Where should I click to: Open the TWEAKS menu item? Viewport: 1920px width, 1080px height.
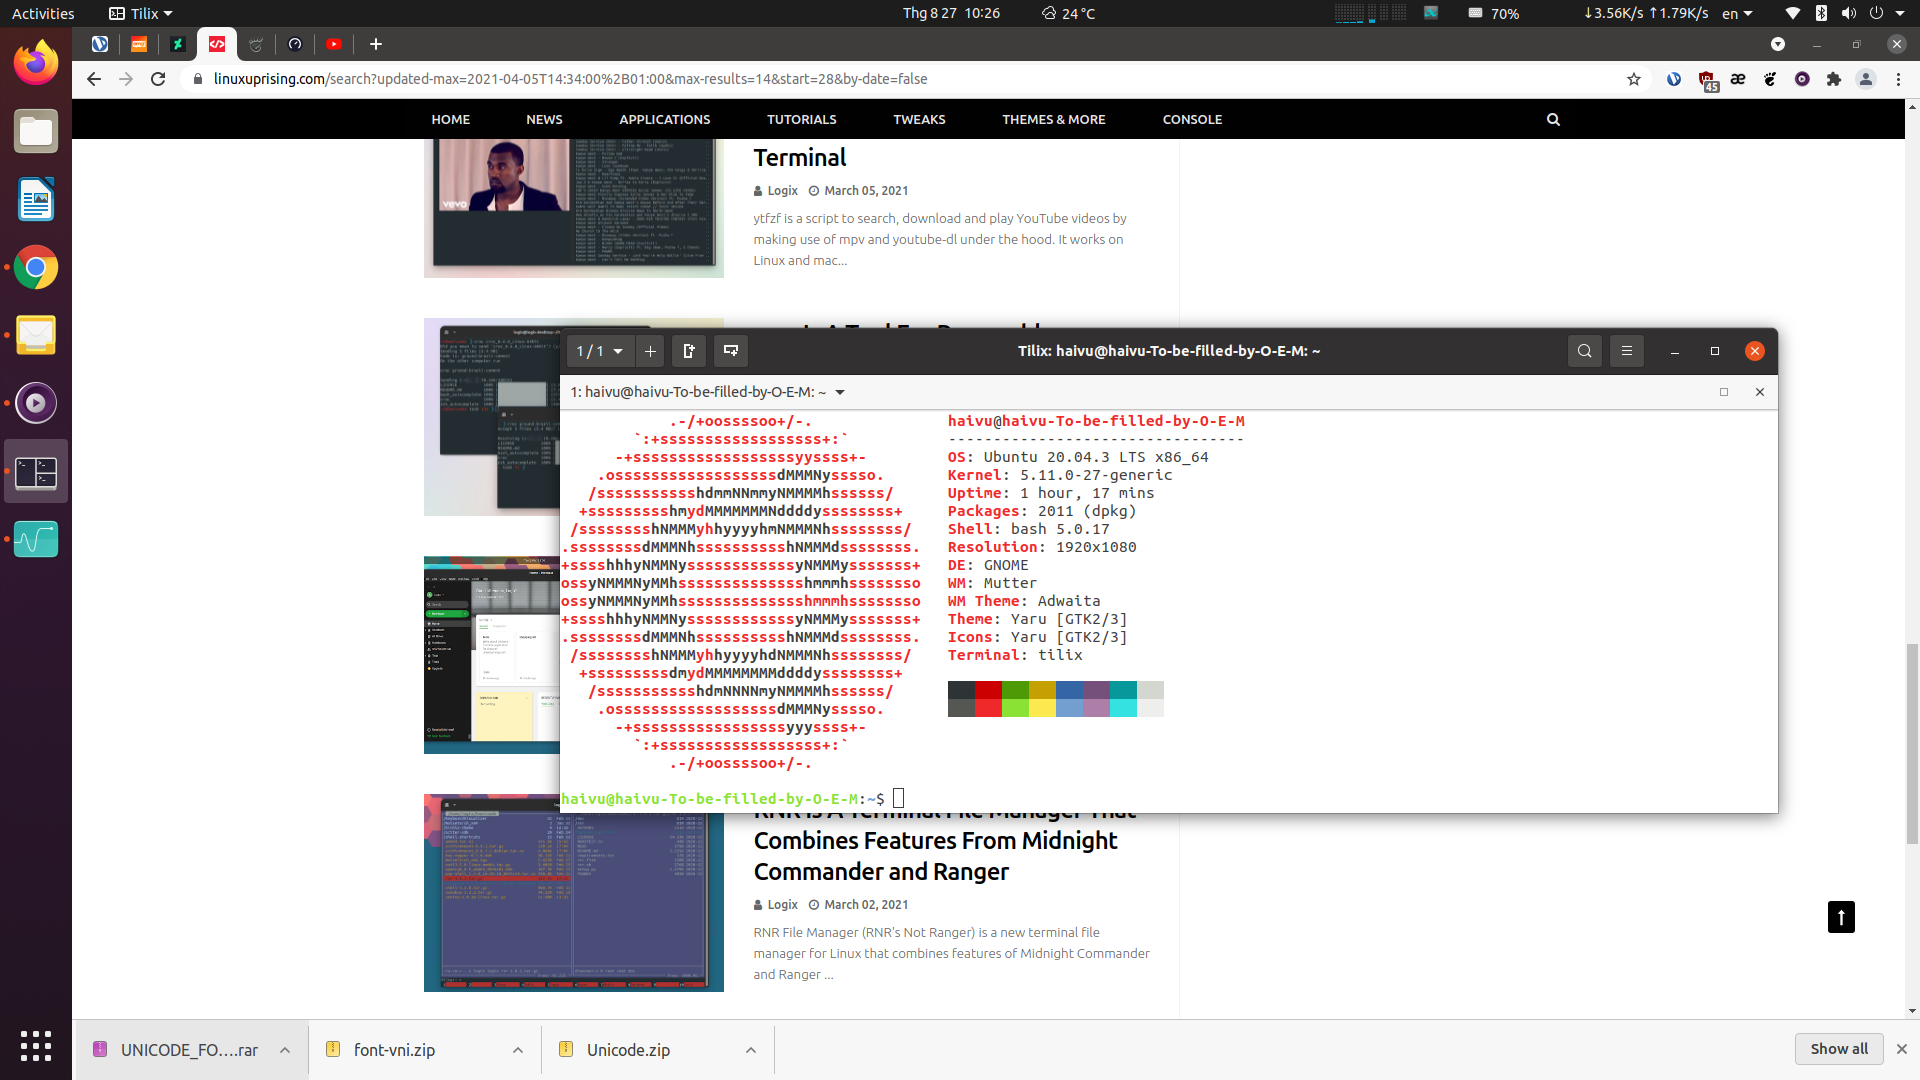(920, 119)
